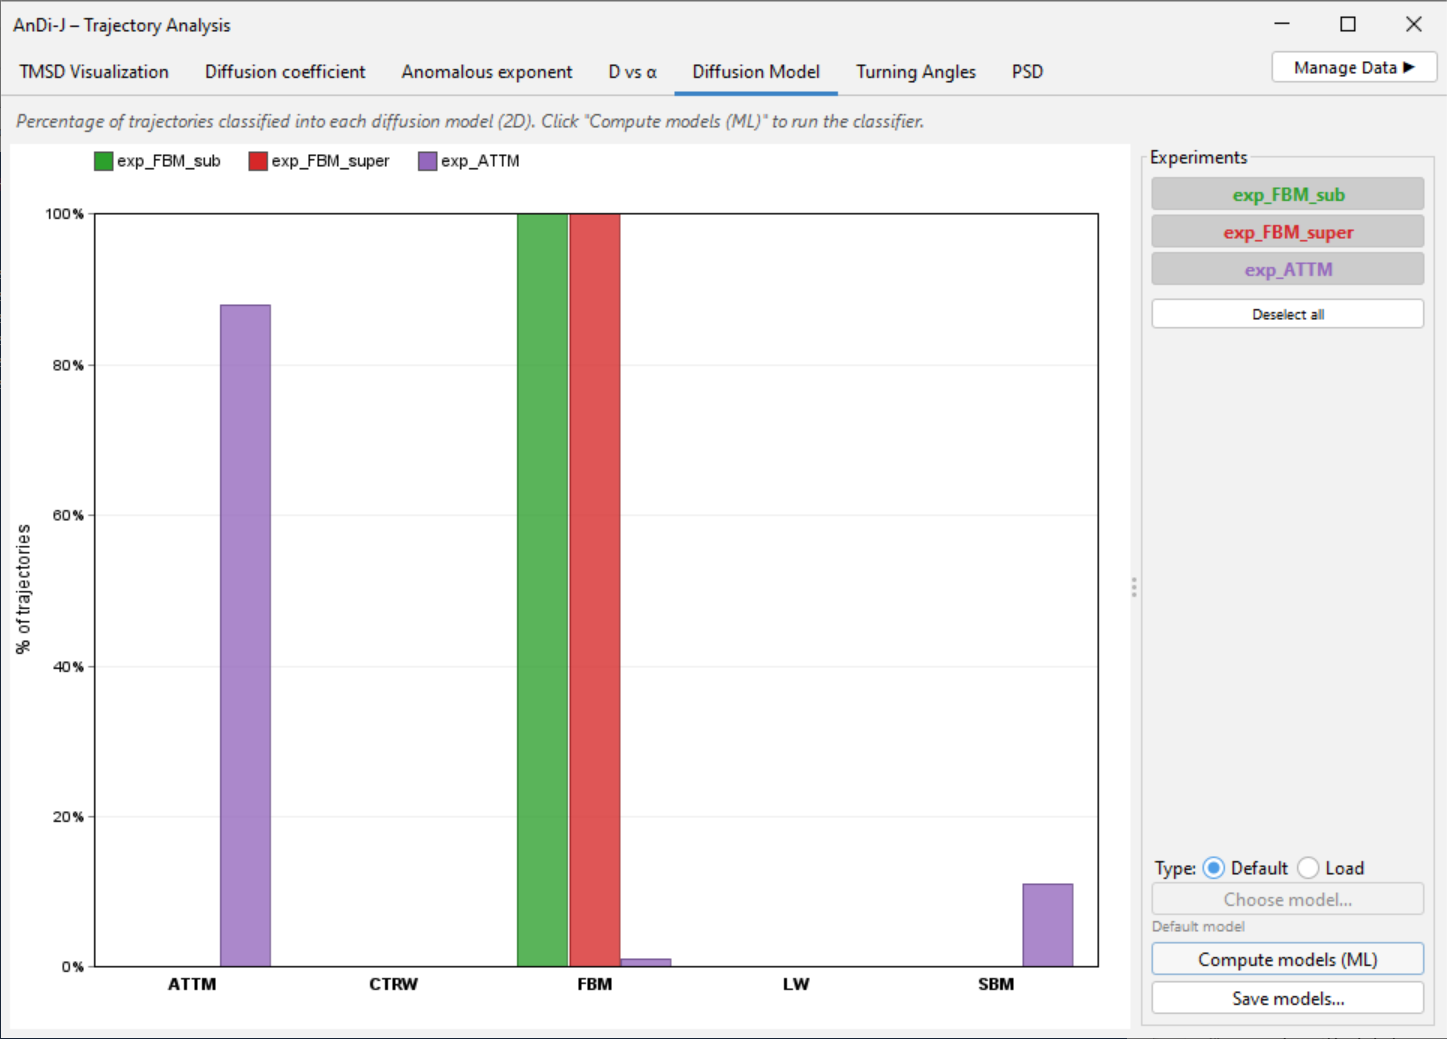Click the LW x-axis label
The height and width of the screenshot is (1039, 1447).
point(796,984)
